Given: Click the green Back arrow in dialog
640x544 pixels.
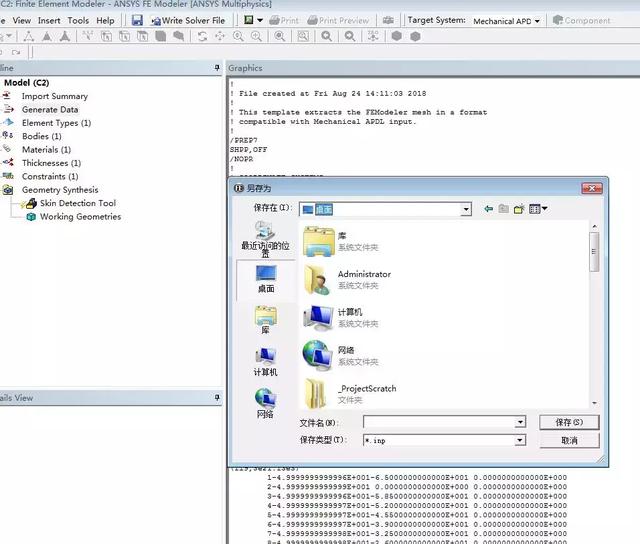Looking at the screenshot, I should click(x=488, y=209).
